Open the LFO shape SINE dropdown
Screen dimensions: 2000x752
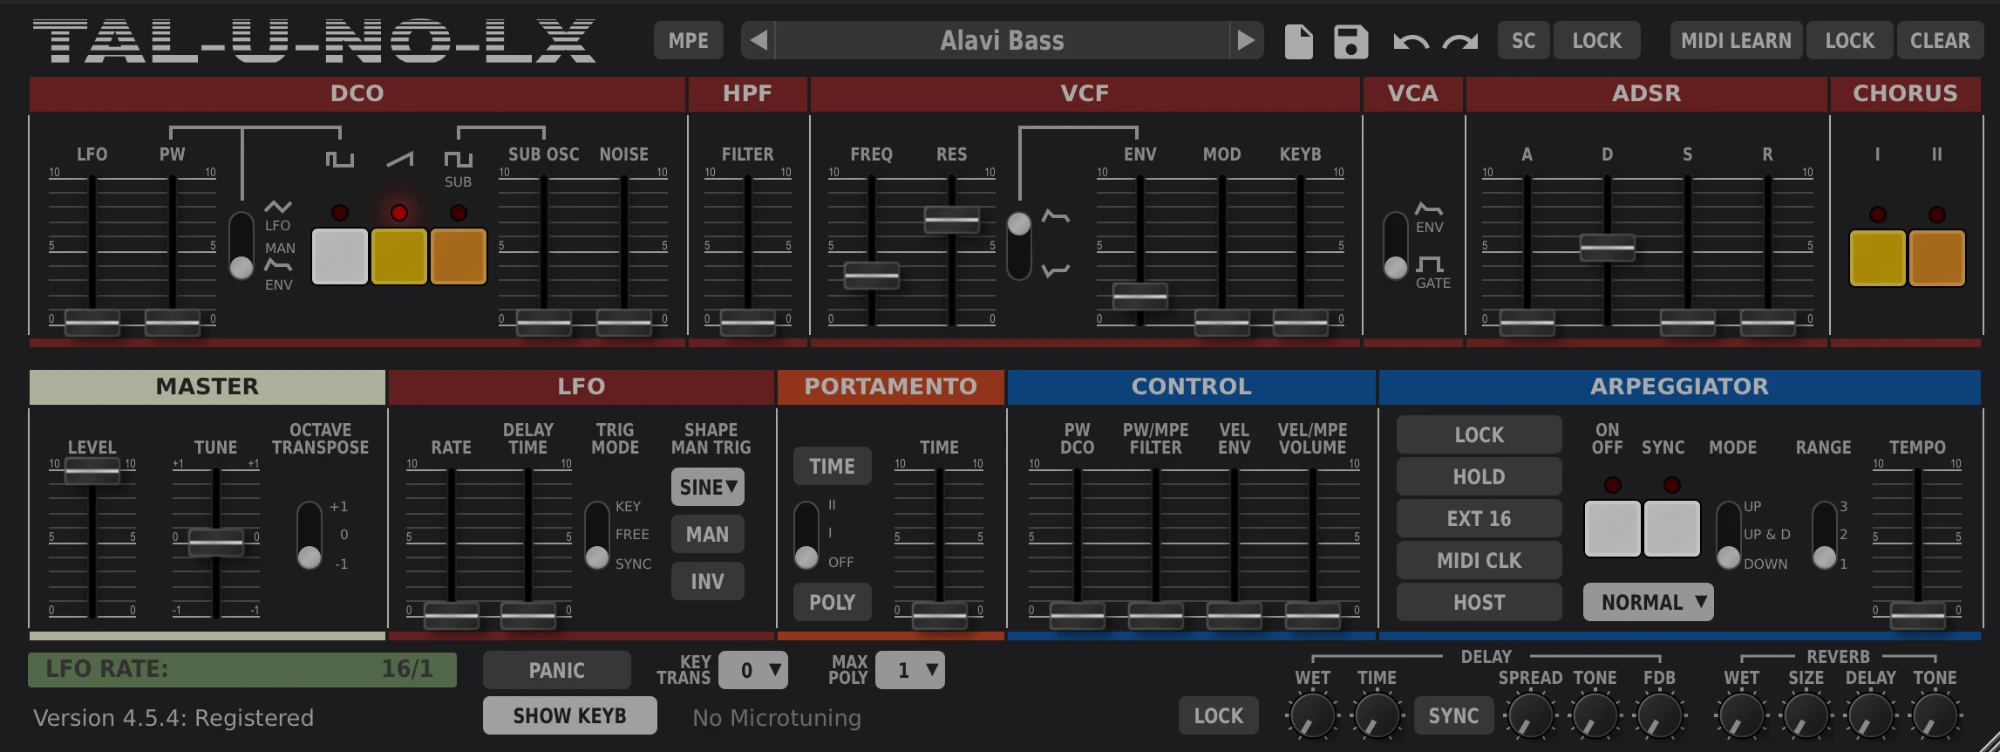point(708,487)
